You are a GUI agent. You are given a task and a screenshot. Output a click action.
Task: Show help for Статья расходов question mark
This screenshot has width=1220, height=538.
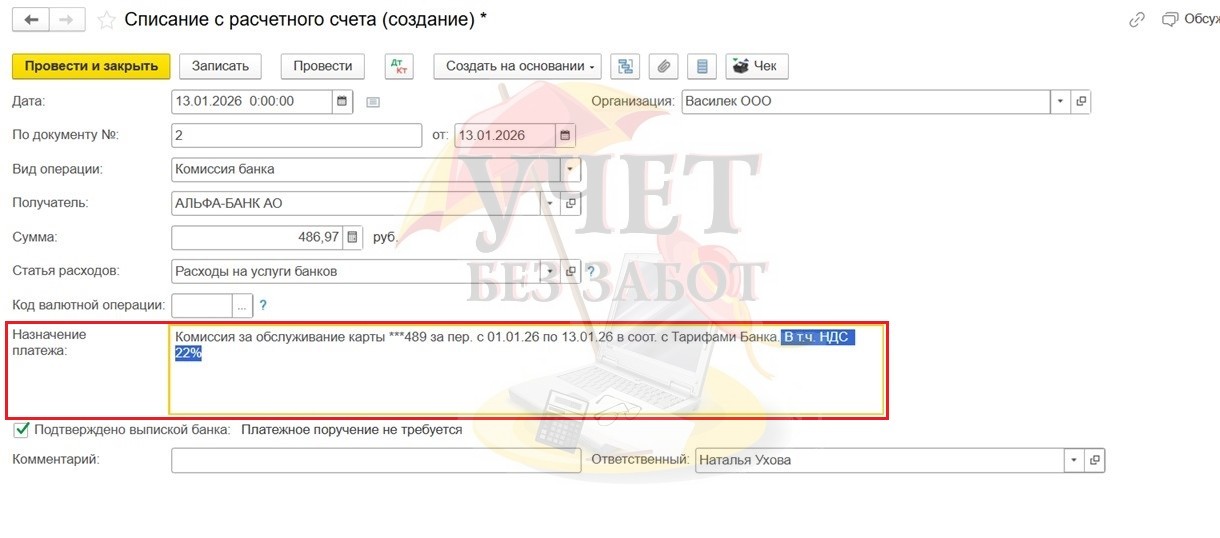(590, 271)
